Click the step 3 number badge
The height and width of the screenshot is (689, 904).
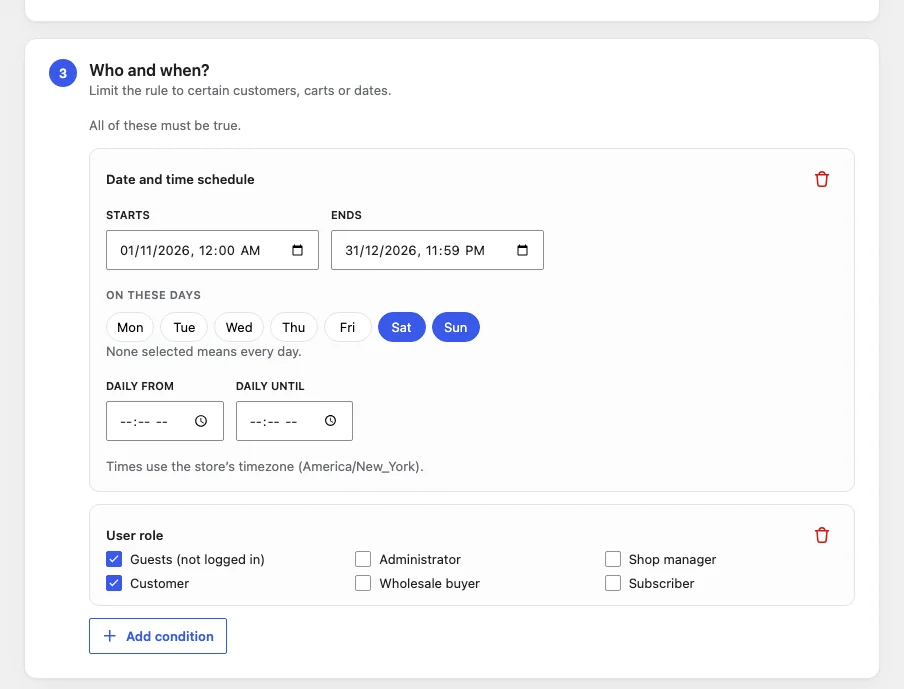click(x=63, y=73)
